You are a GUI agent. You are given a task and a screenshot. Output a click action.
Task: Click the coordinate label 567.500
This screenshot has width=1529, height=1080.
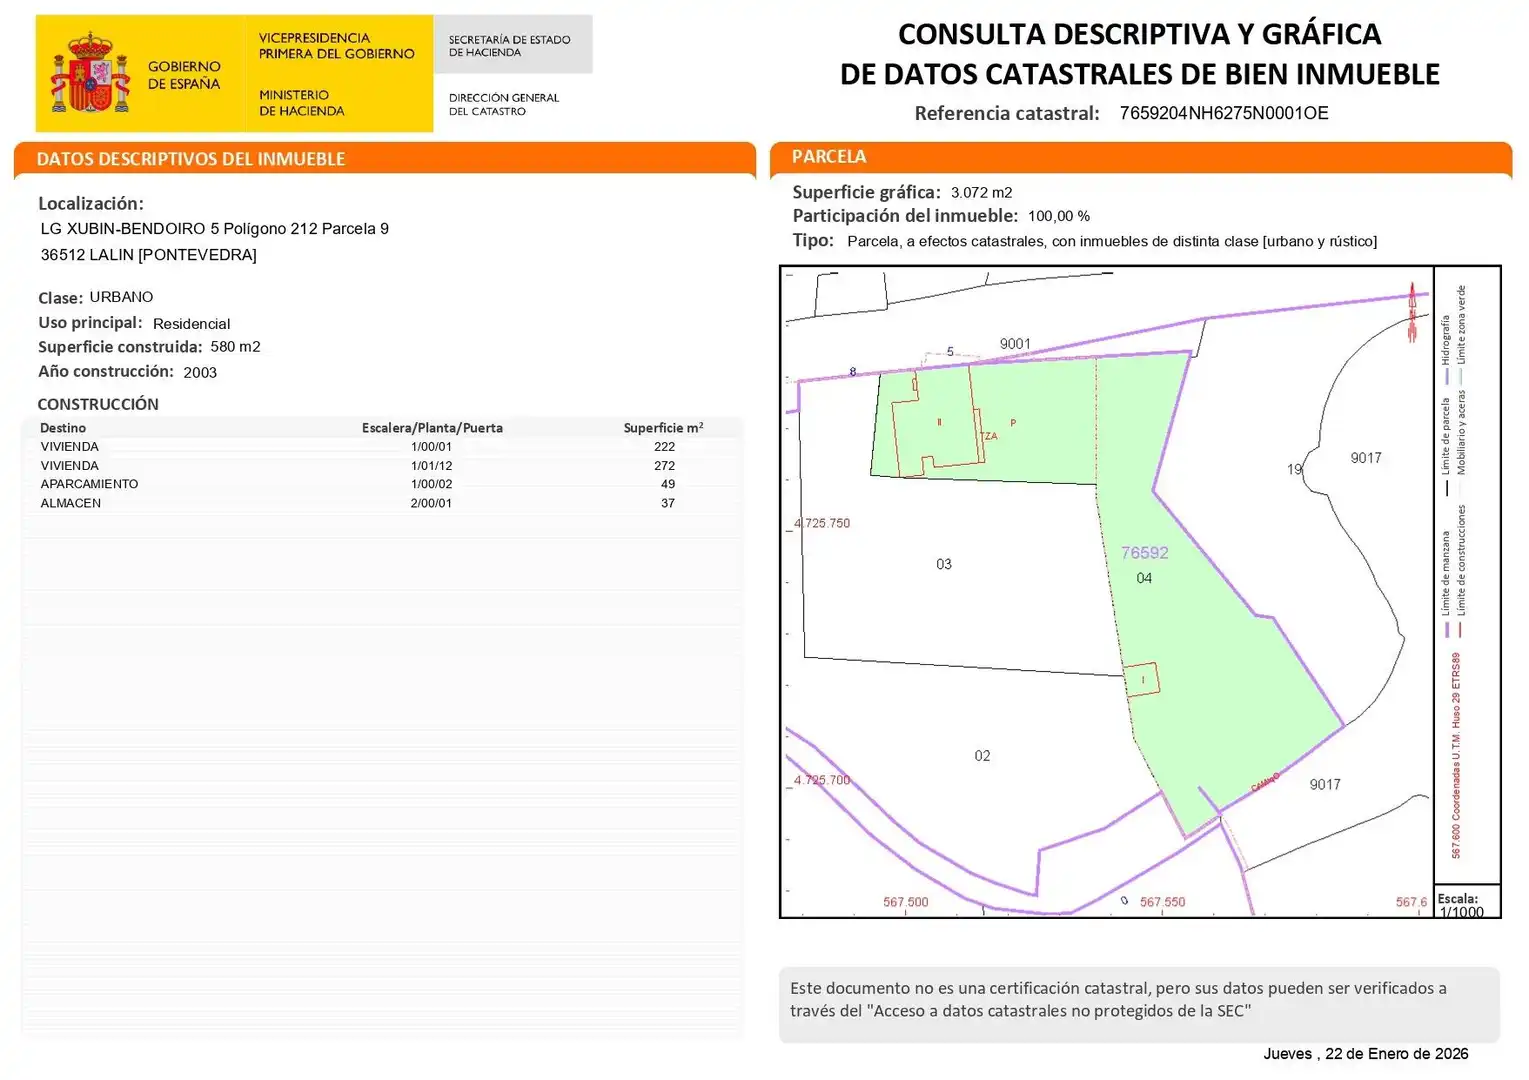[x=906, y=902]
